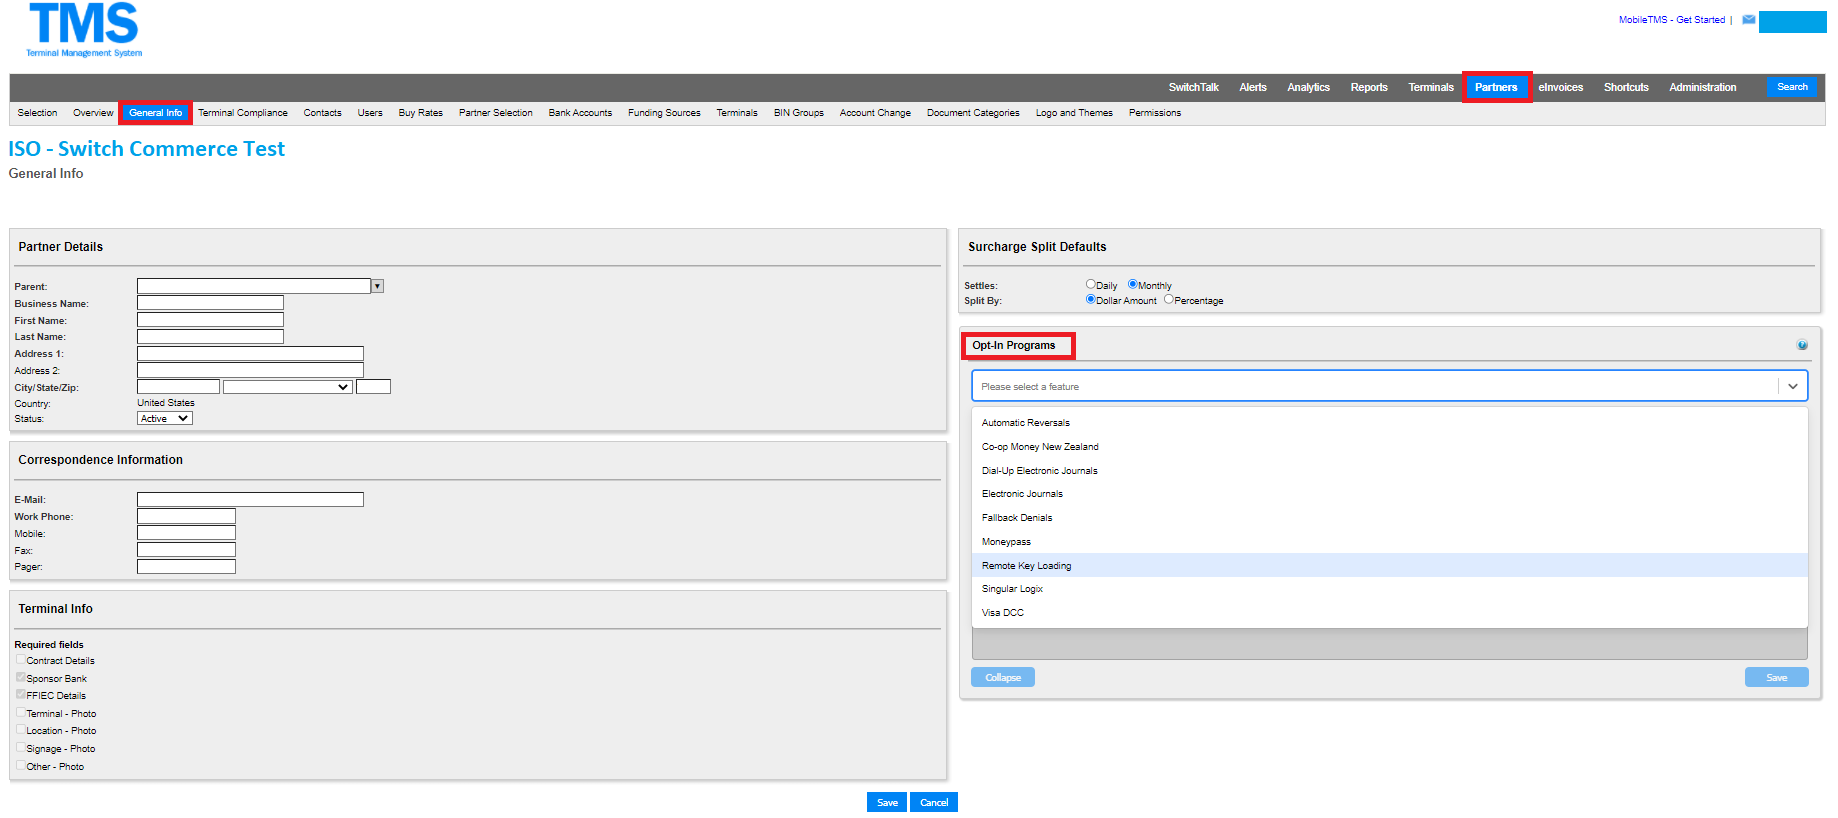1838x818 pixels.
Task: Select Fallback Denials option
Action: pyautogui.click(x=1389, y=518)
